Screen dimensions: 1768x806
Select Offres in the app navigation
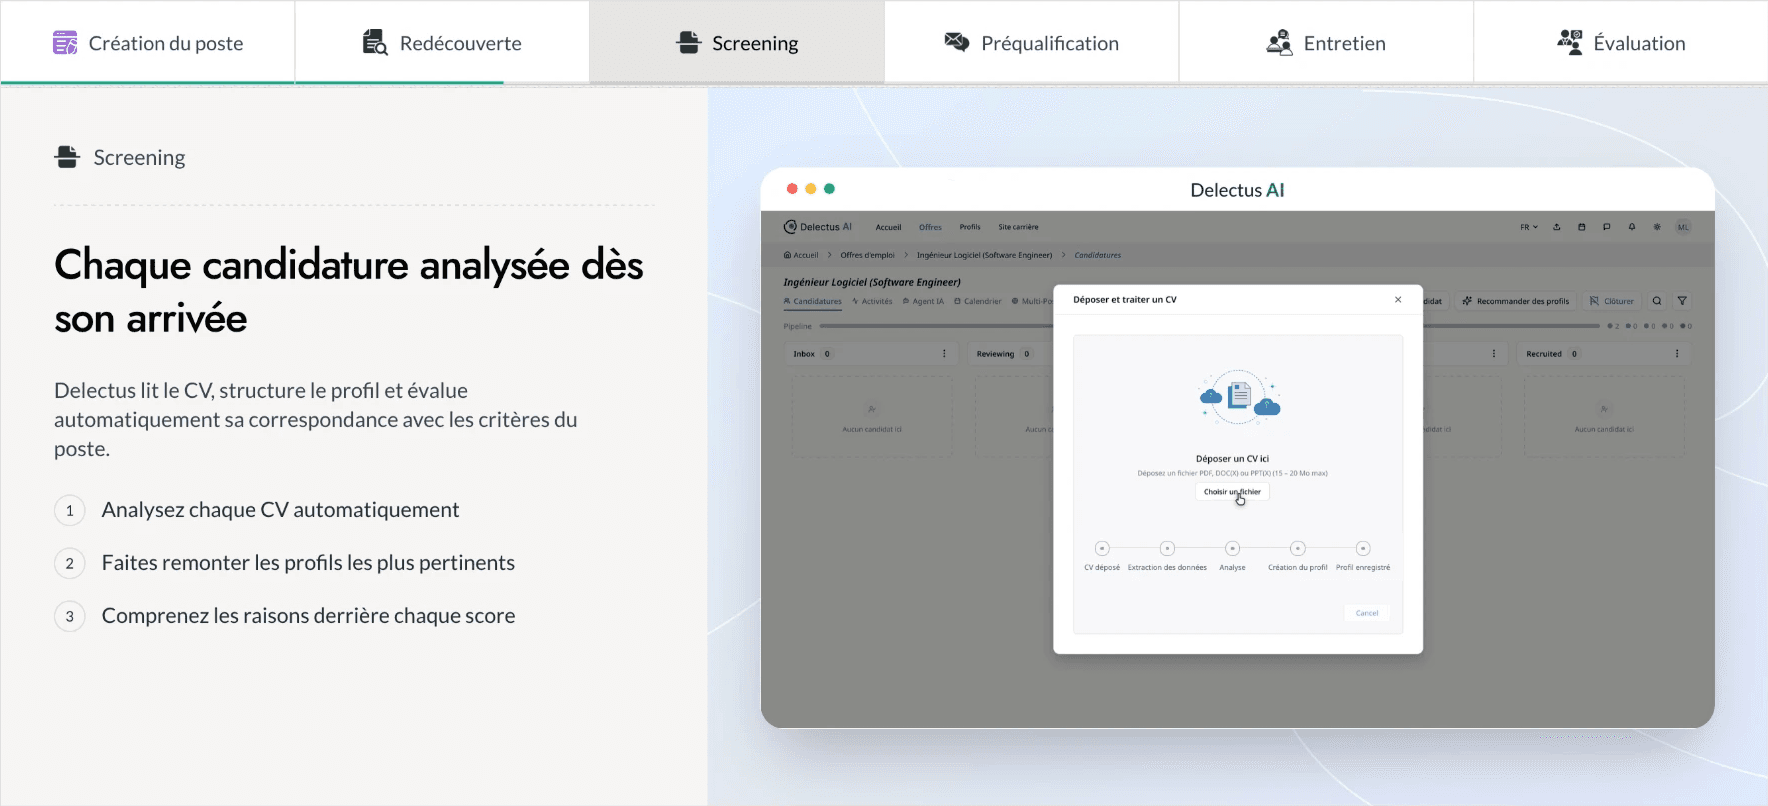(x=930, y=227)
